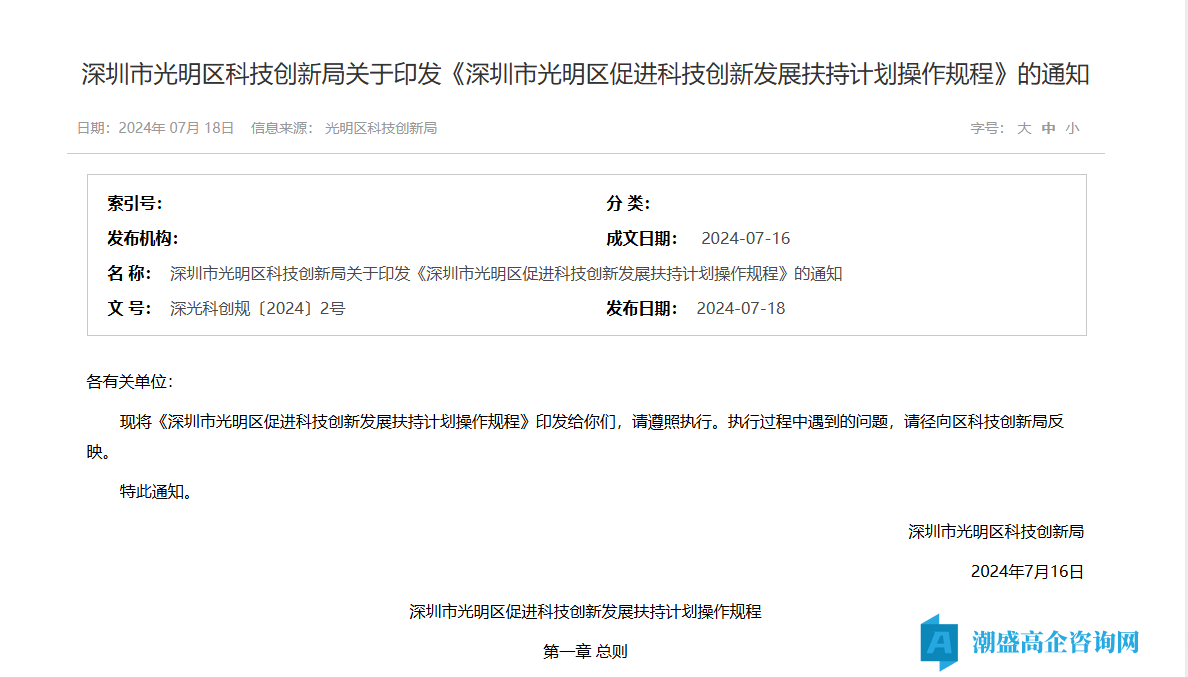The width and height of the screenshot is (1188, 677).
Task: Click the 字号 label
Action: 986,128
